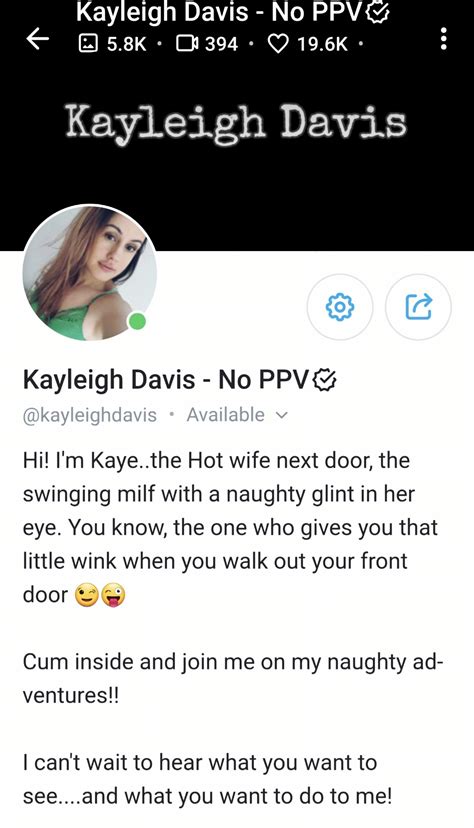Tap the verified badge beside the profile name
Screen dimensions: 474x828
point(325,379)
